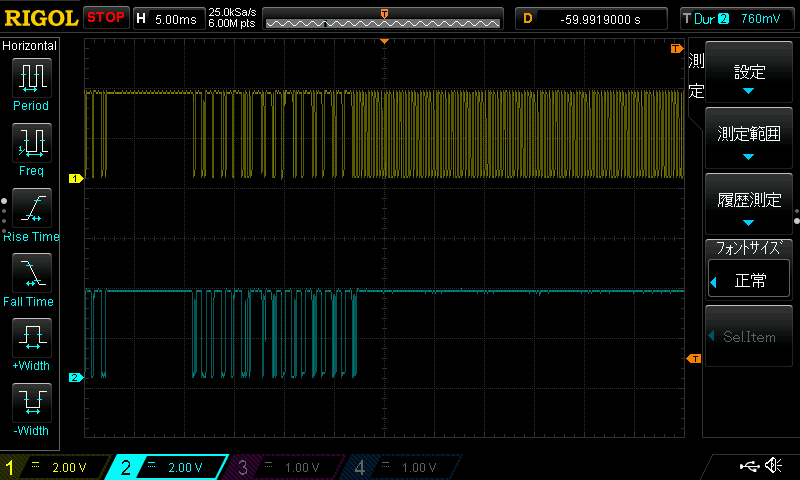
Task: Change フォントサイズ from 正常
Action: (748, 280)
